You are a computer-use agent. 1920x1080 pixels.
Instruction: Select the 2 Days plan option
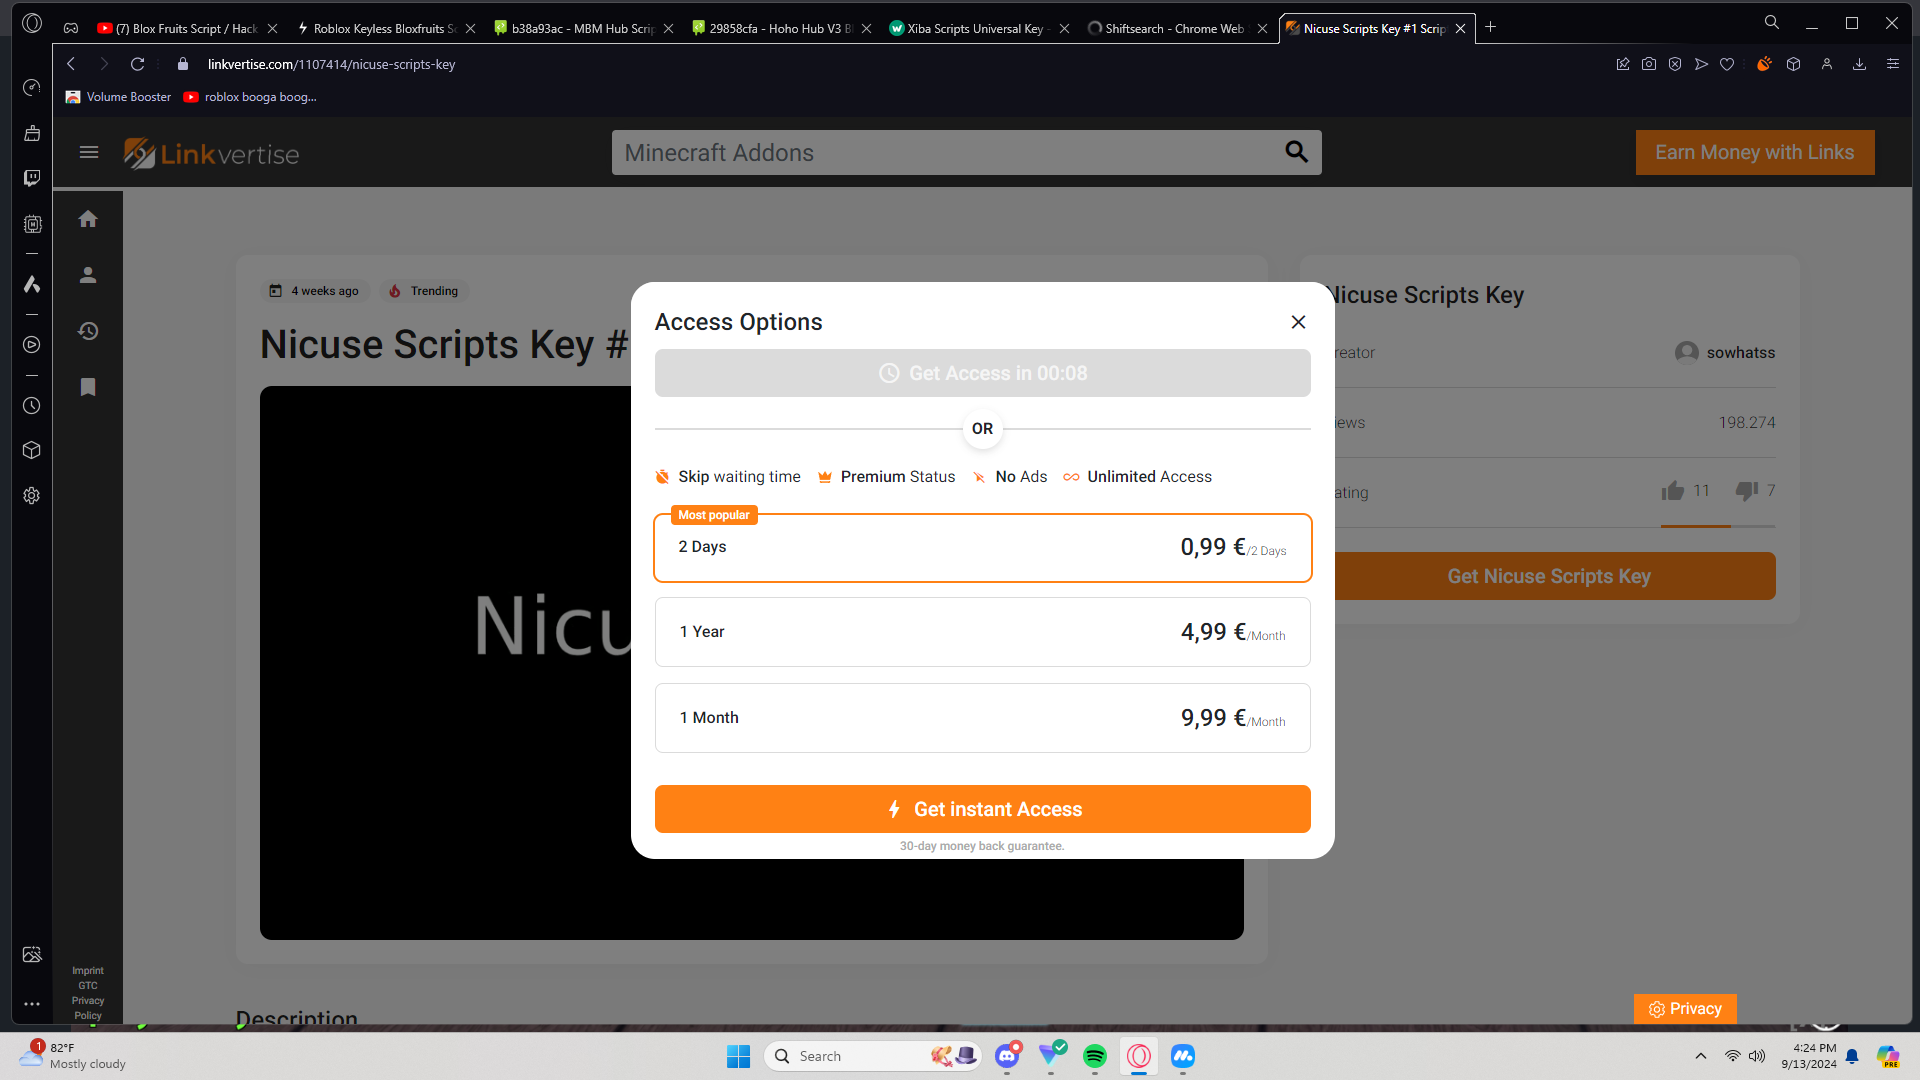pos(982,548)
